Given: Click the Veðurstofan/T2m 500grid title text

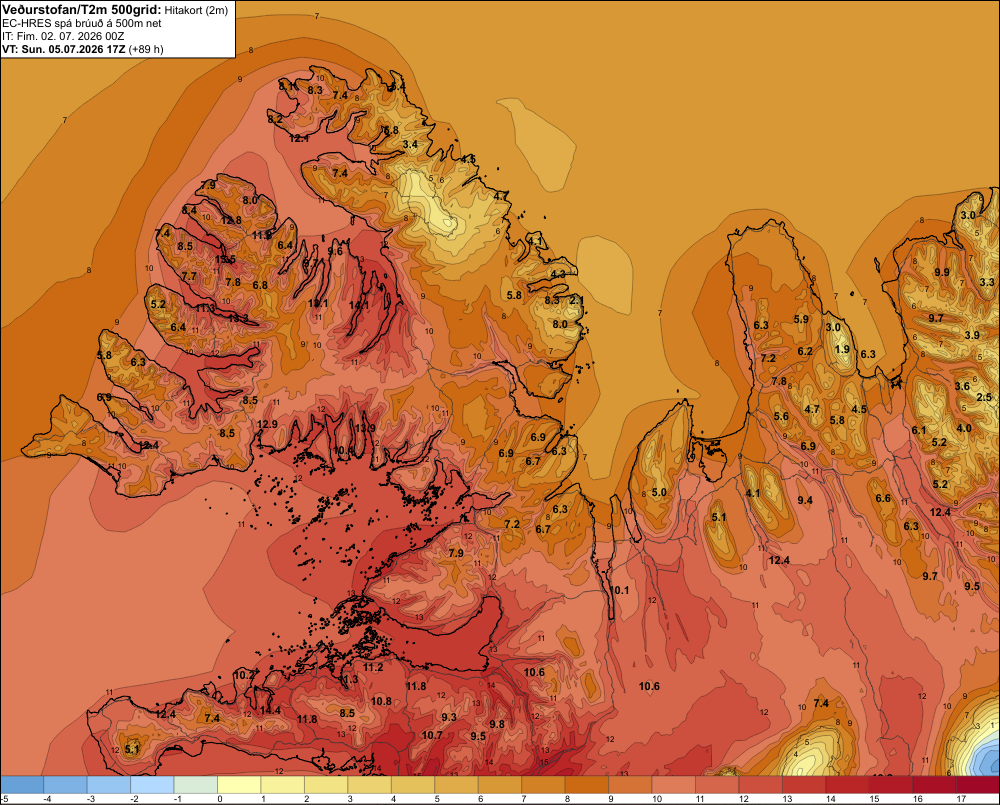Looking at the screenshot, I should [82, 10].
